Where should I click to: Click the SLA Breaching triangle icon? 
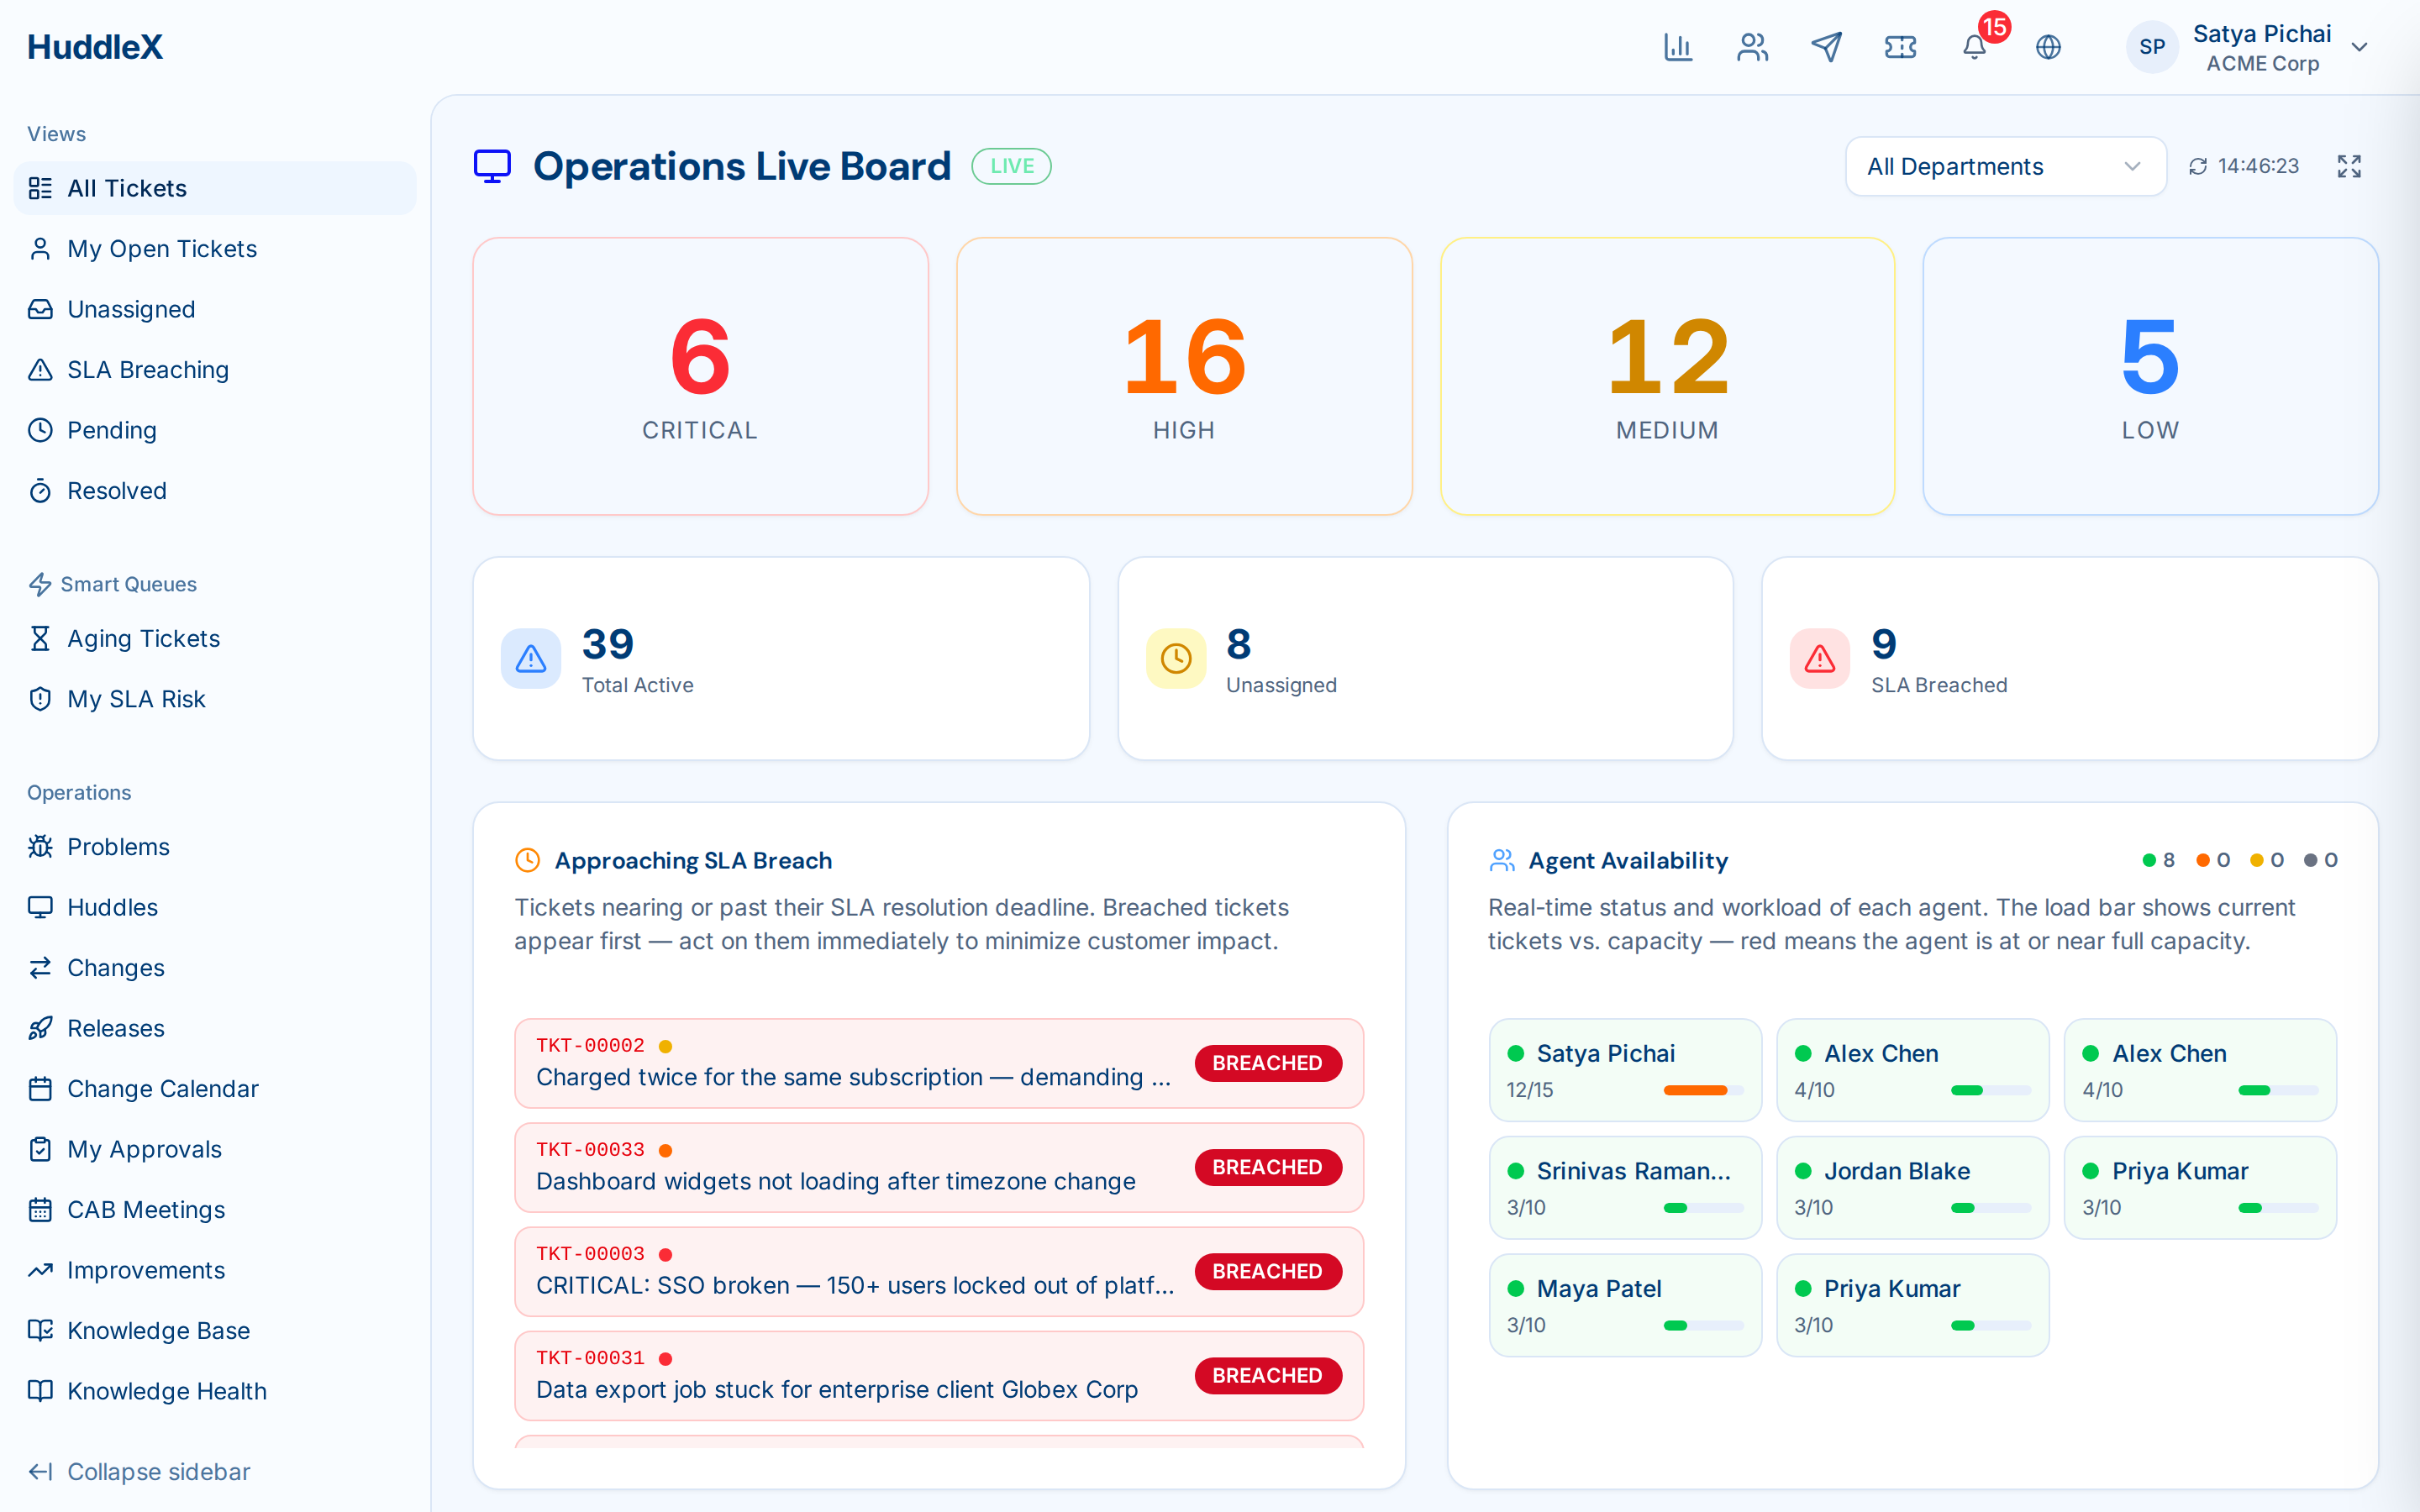click(40, 370)
